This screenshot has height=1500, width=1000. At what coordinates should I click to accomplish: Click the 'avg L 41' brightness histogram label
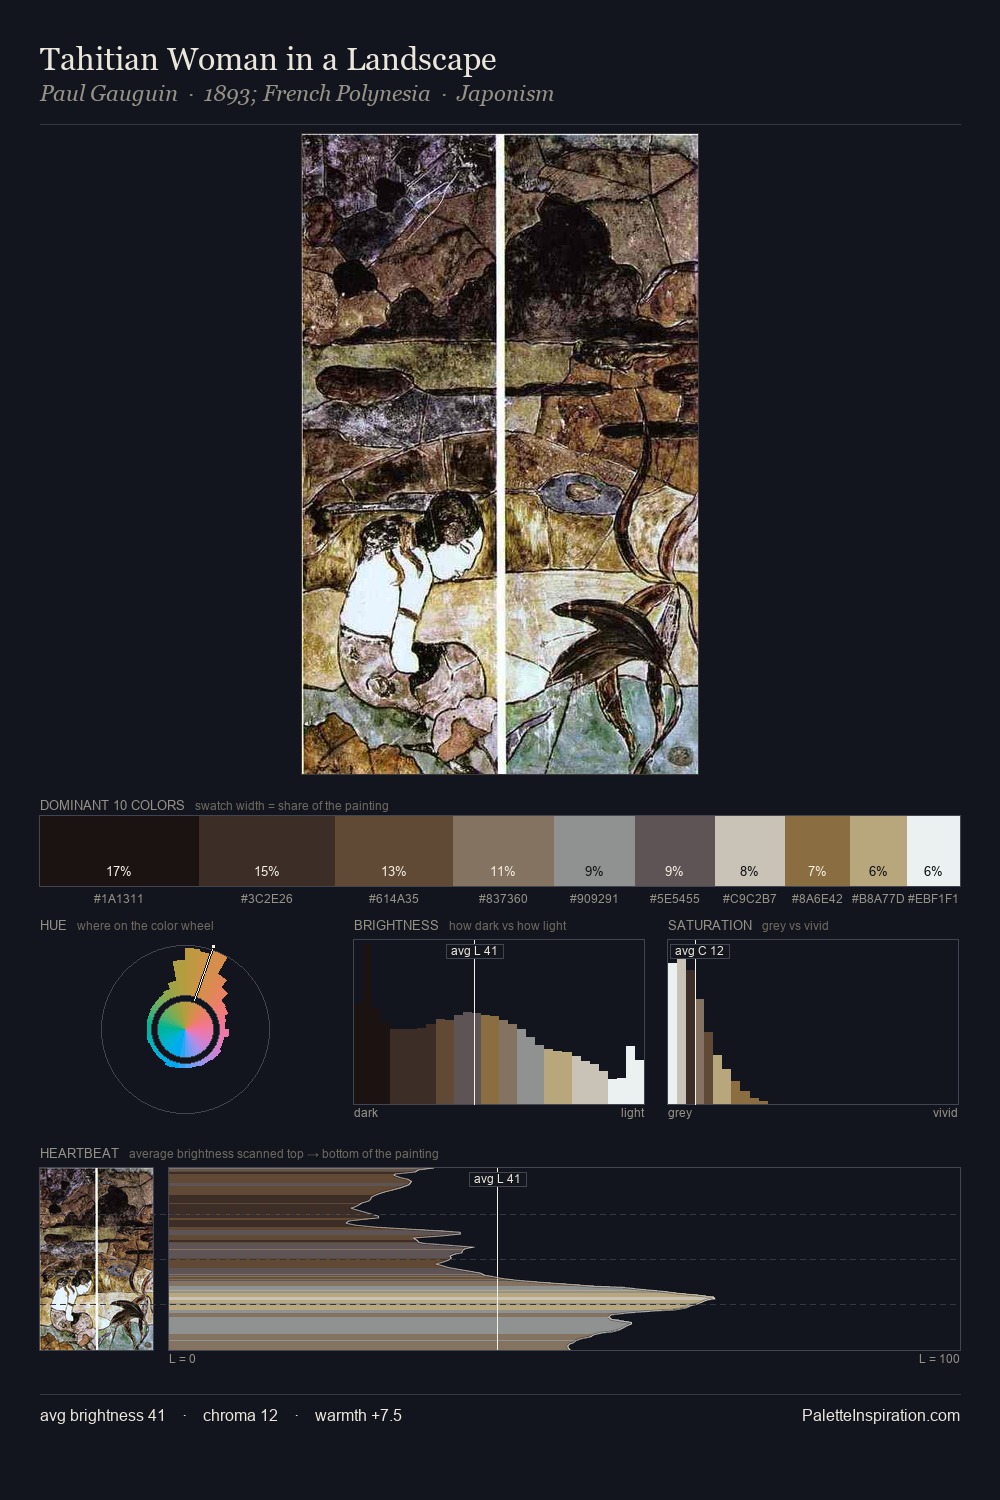coord(474,951)
